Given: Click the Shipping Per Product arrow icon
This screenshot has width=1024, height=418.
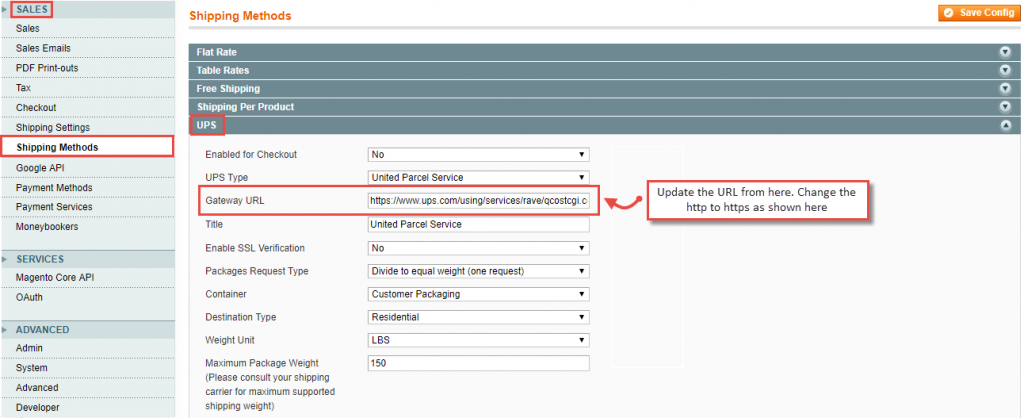Looking at the screenshot, I should (x=1005, y=106).
